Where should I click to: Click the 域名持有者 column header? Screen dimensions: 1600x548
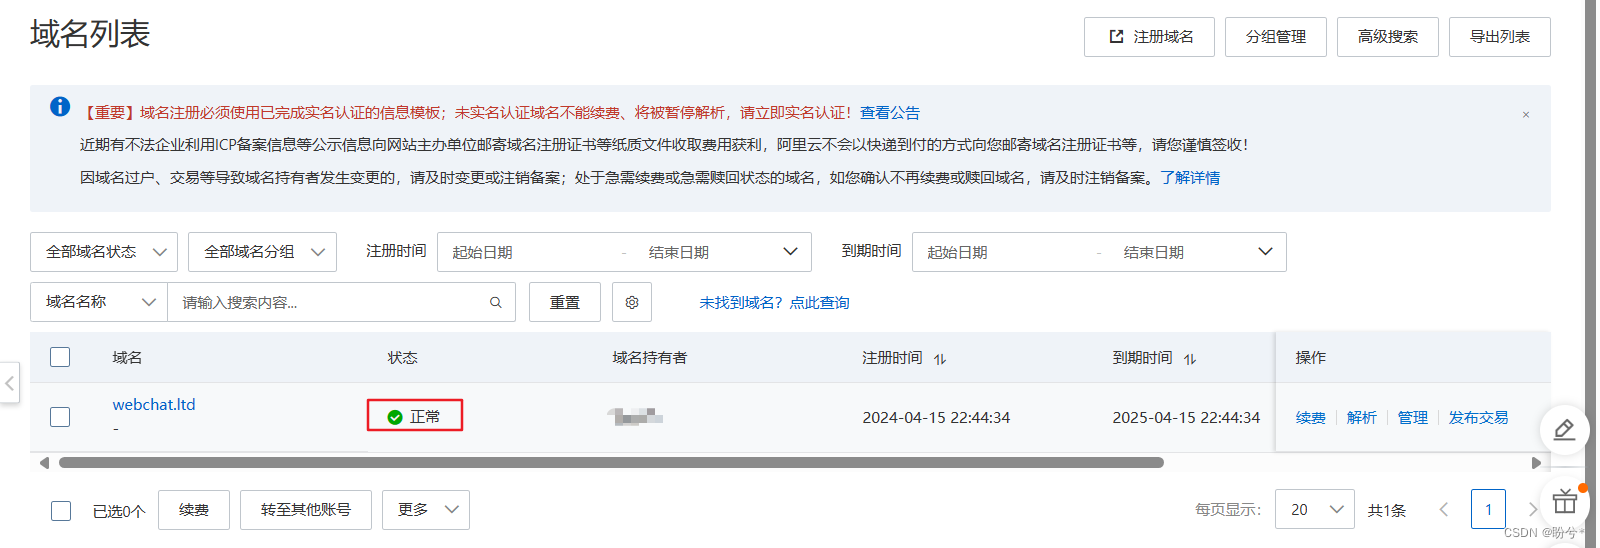(650, 358)
